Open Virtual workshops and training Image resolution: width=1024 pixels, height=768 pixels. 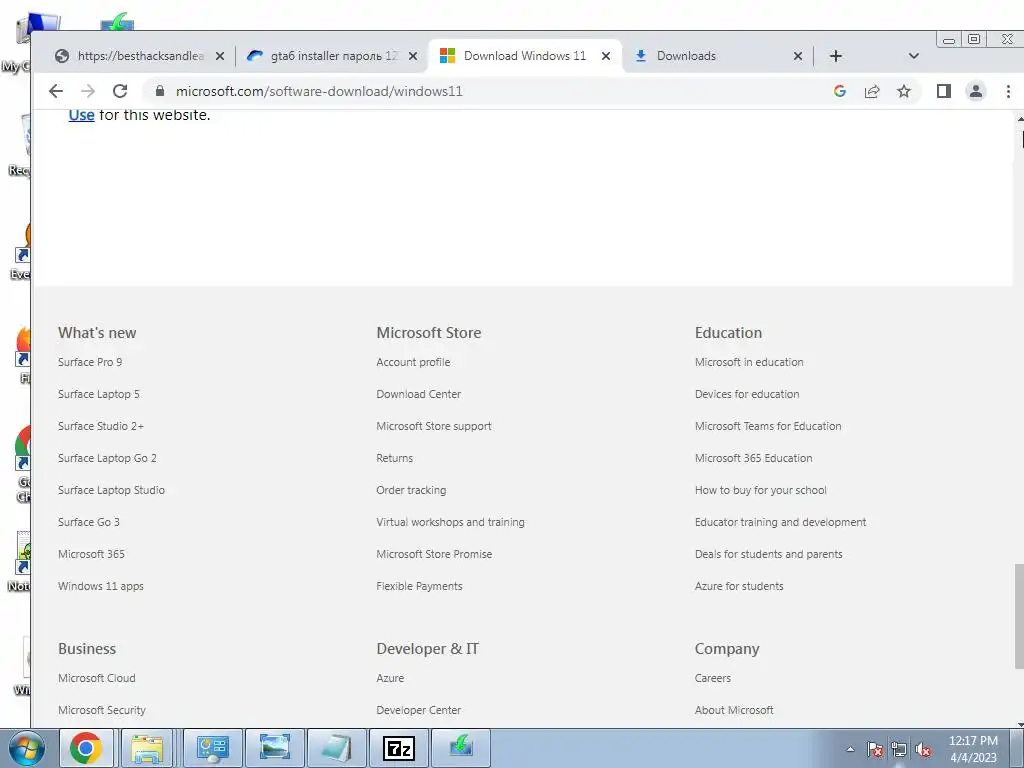pos(451,522)
